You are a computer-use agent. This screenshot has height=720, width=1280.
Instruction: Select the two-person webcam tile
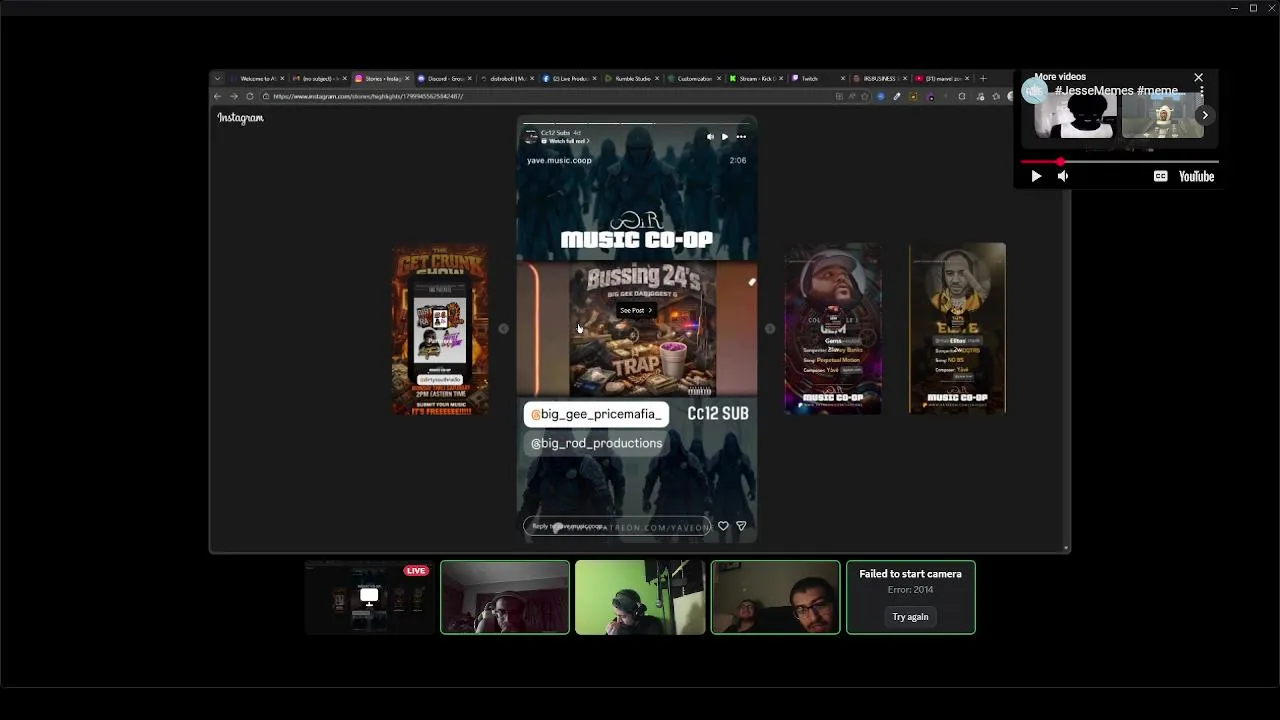775,598
